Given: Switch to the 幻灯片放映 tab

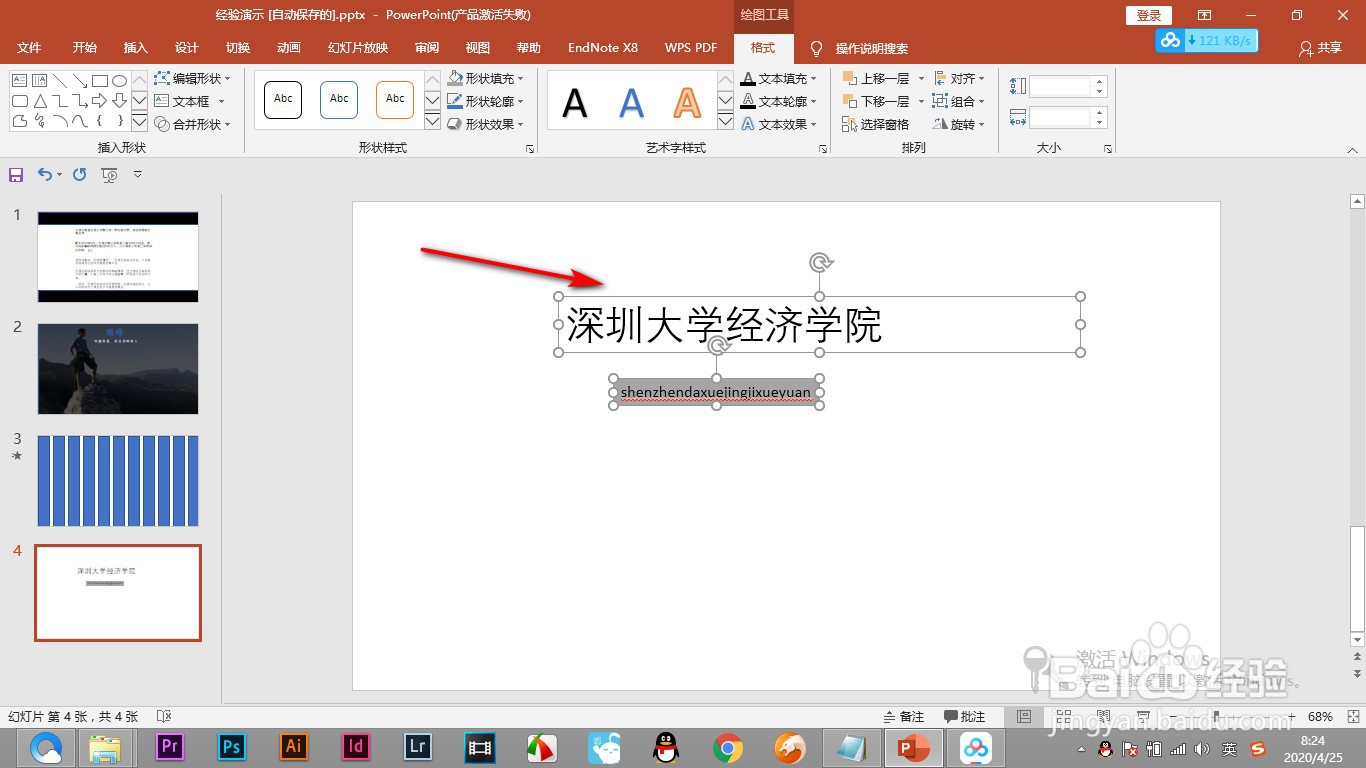Looking at the screenshot, I should [358, 48].
